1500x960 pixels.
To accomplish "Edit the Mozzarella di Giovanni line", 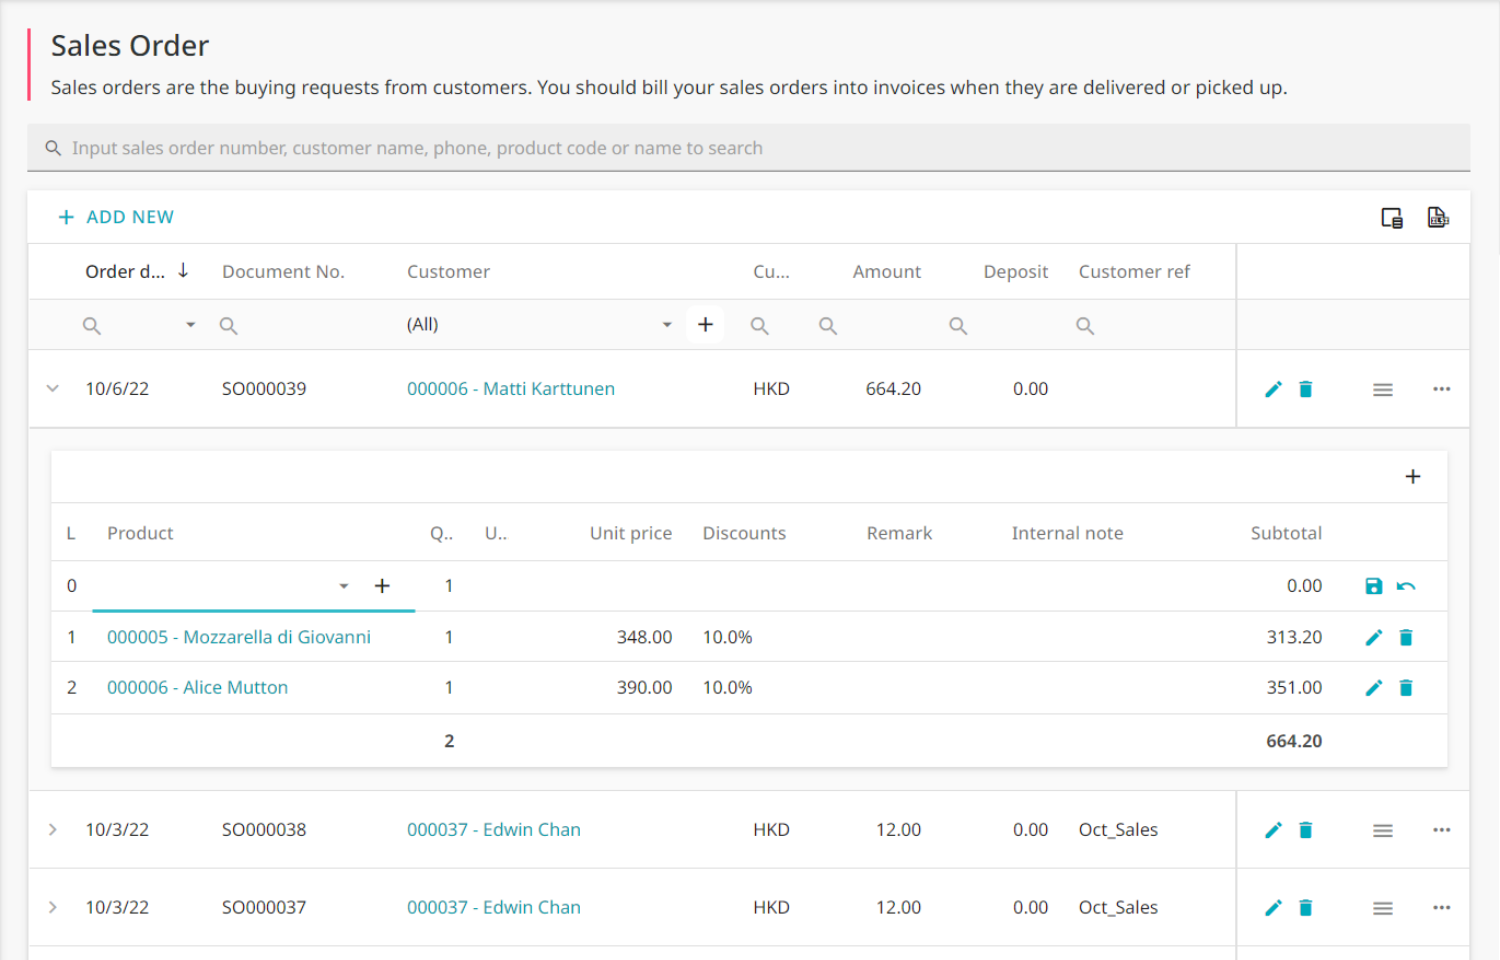I will click(1374, 637).
